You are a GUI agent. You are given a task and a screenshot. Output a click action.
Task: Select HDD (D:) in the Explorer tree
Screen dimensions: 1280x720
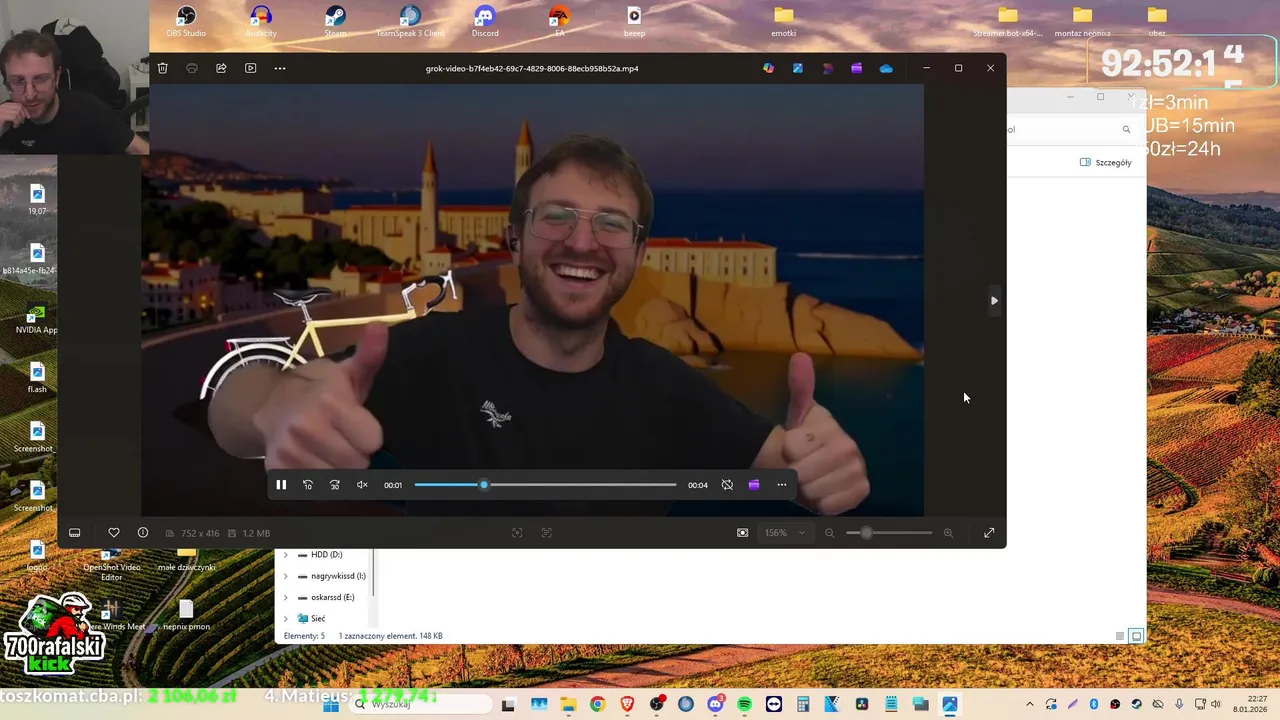[x=326, y=555]
